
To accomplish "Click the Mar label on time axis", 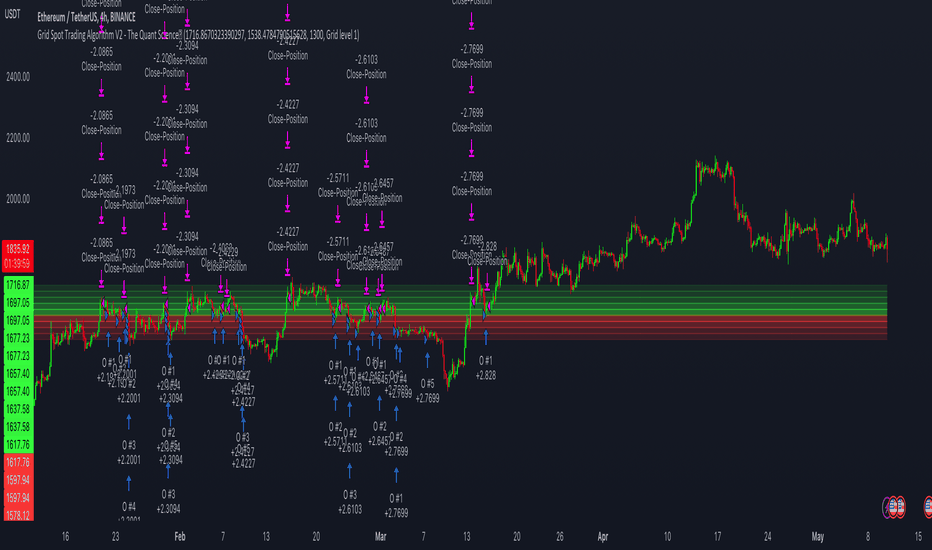I will click(x=380, y=537).
